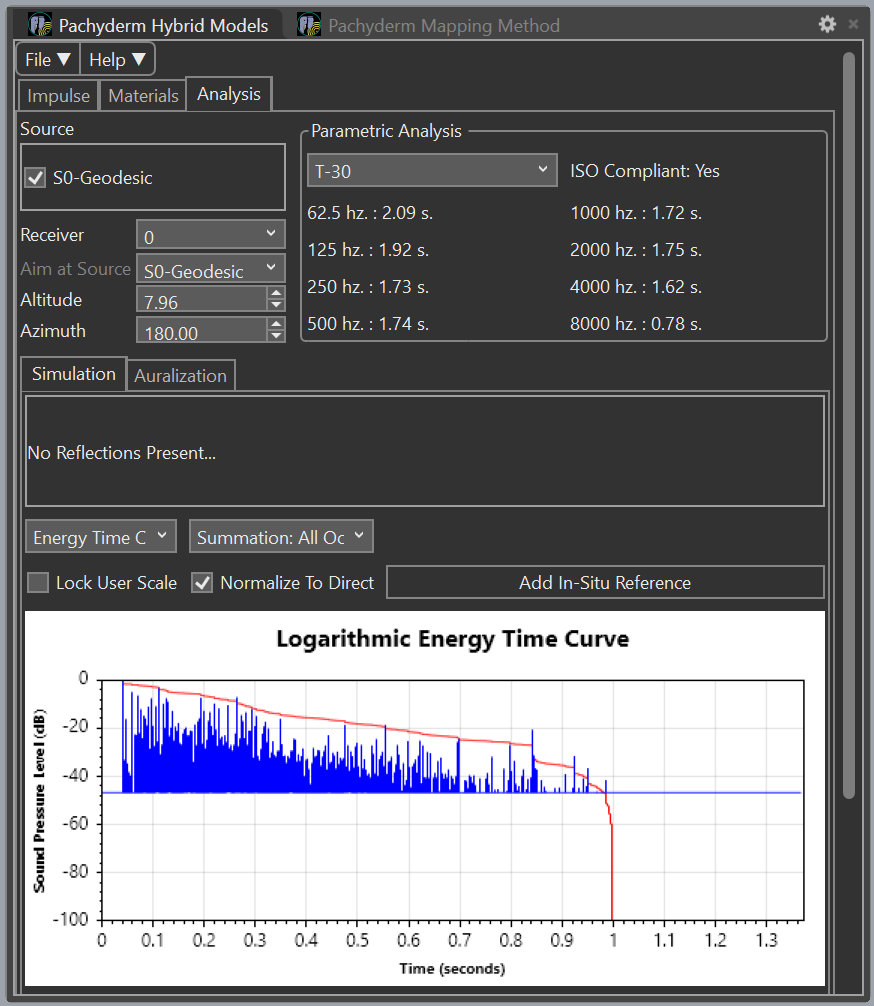
Task: Expand the Receiver dropdown
Action: click(210, 236)
